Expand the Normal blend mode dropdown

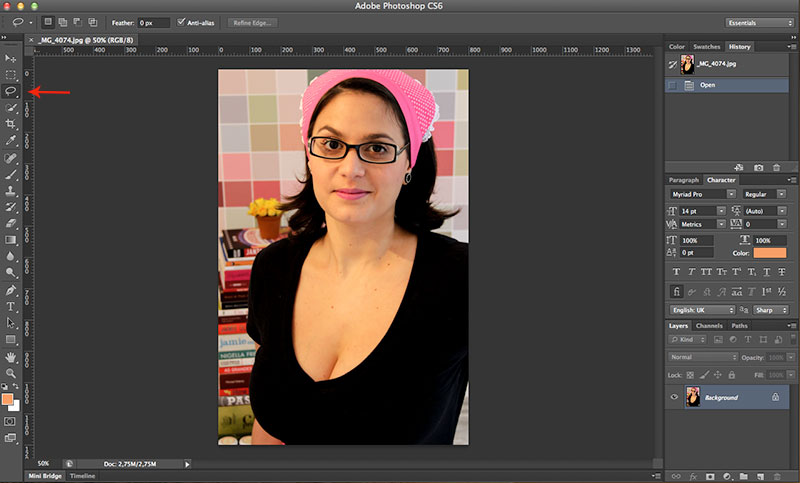coord(702,357)
